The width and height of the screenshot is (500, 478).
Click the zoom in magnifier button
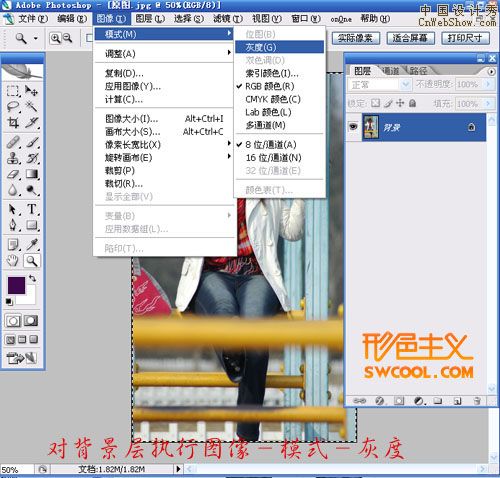coord(55,38)
